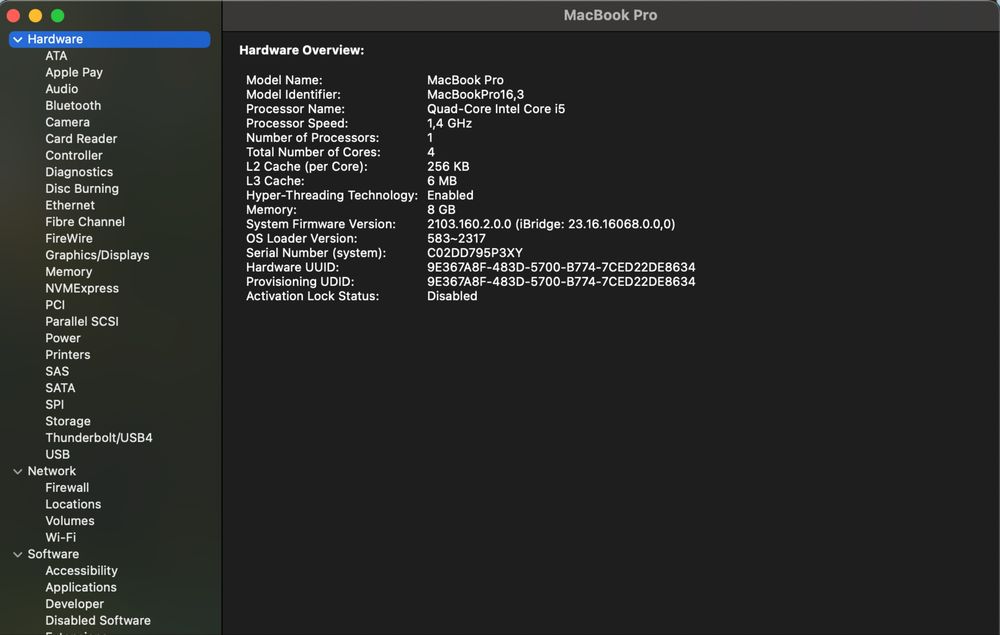Click the MacBook Pro window title
Screen dimensions: 1000x635
610,15
